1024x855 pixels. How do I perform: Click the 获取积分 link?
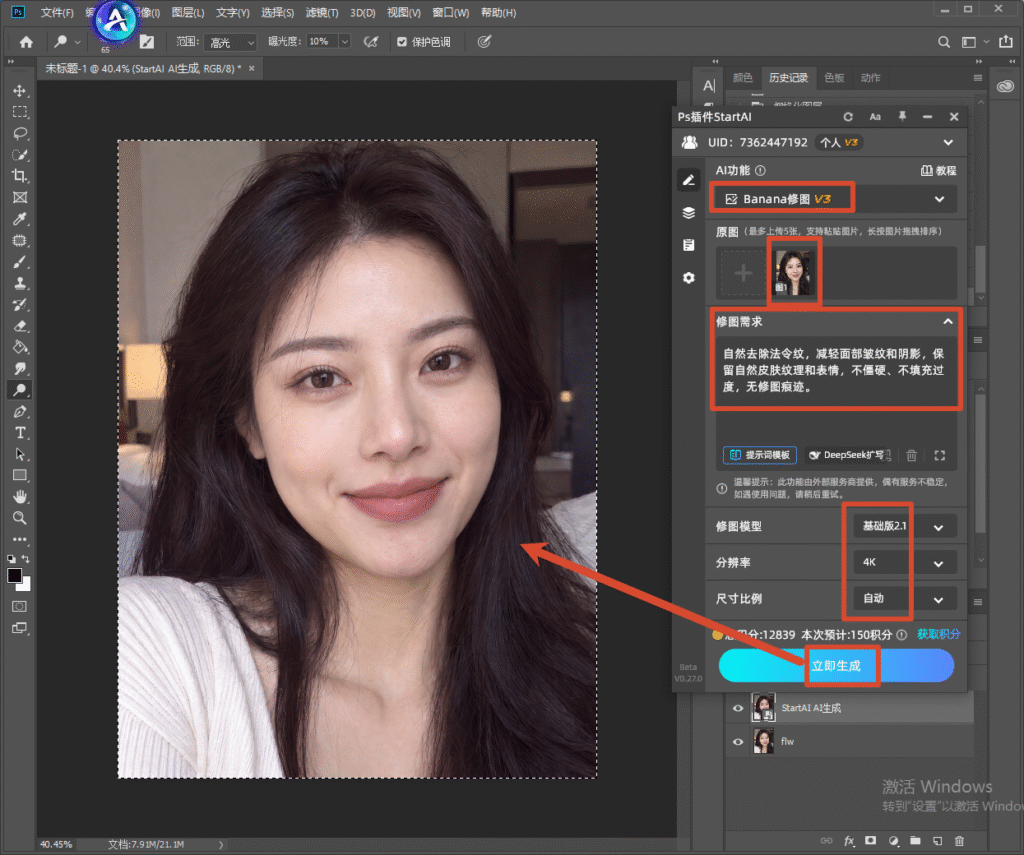tap(938, 634)
